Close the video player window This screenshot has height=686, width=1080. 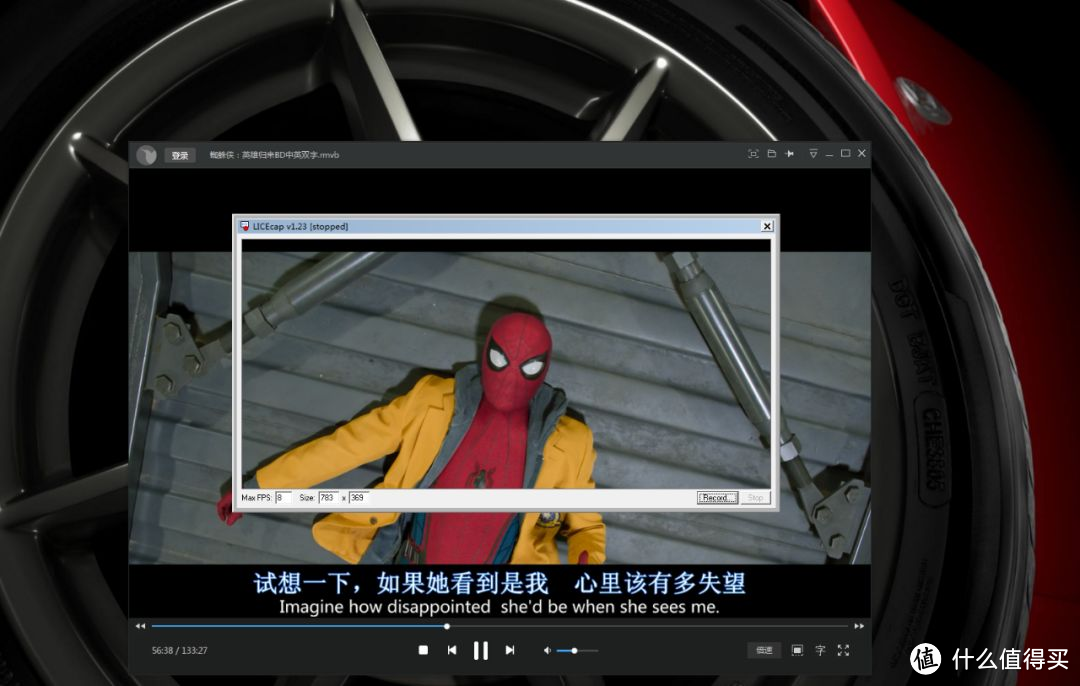(x=862, y=154)
